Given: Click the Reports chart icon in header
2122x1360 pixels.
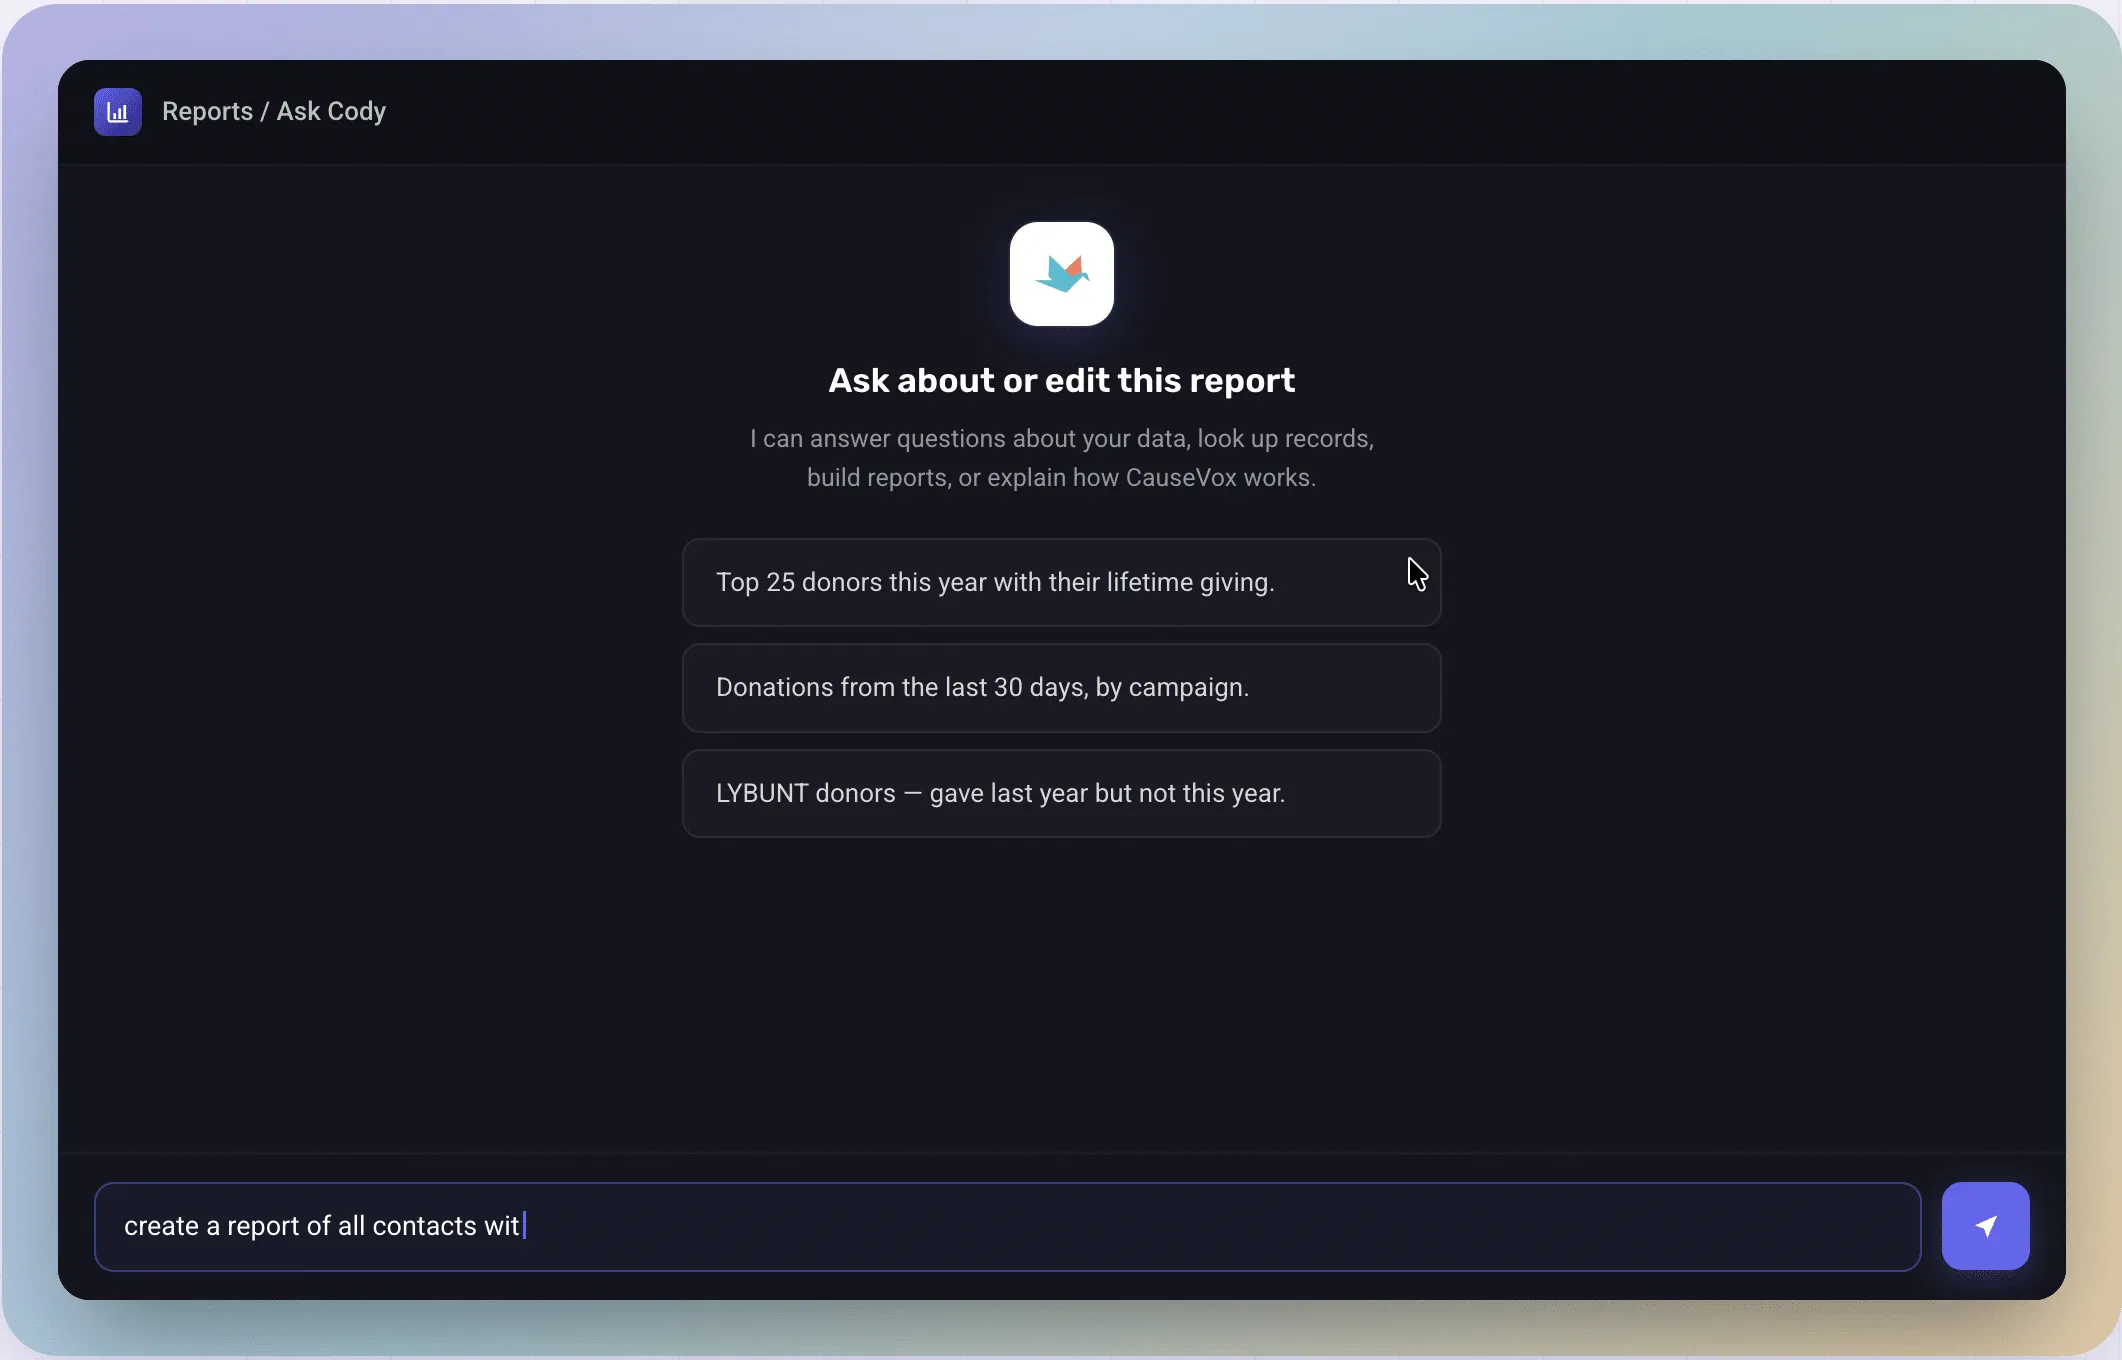Looking at the screenshot, I should click(118, 112).
